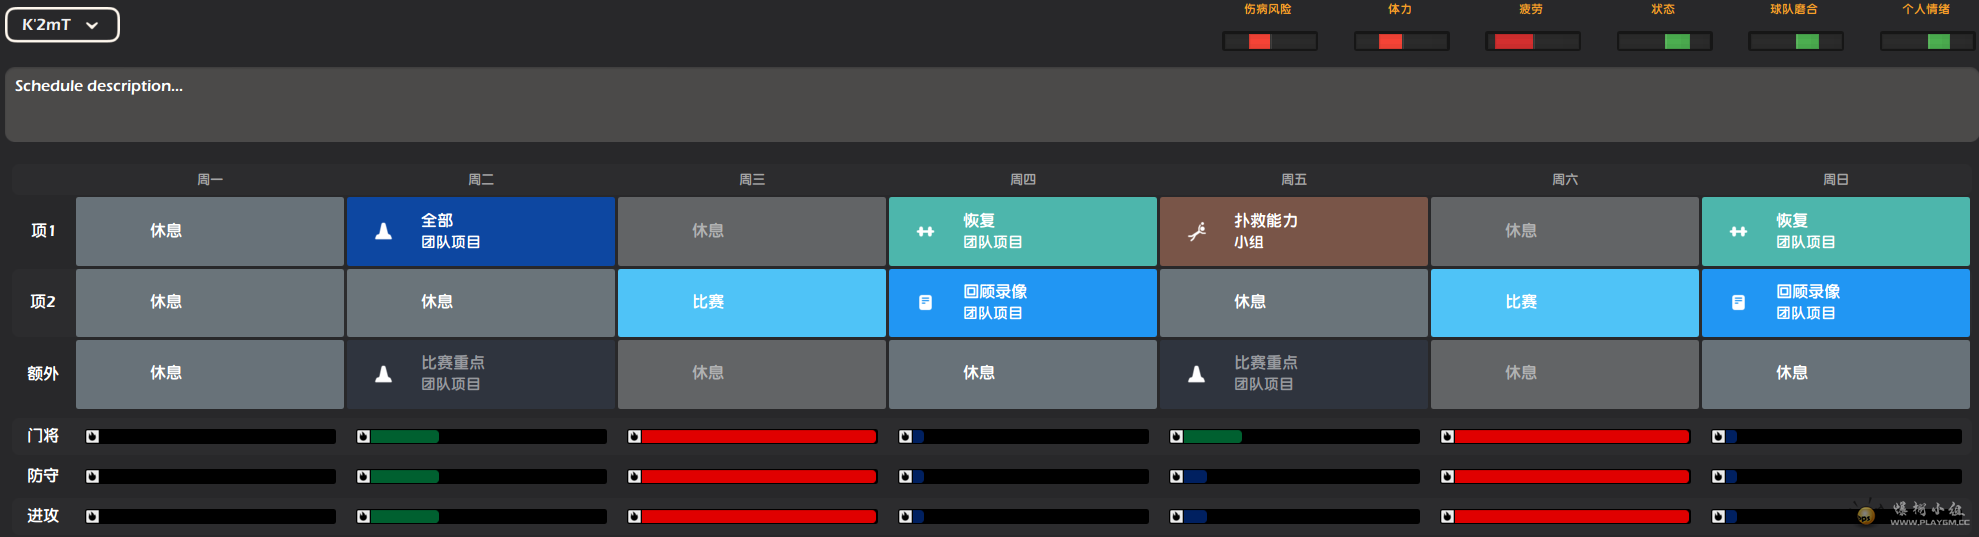Click the 周四 day column header

tap(1022, 180)
